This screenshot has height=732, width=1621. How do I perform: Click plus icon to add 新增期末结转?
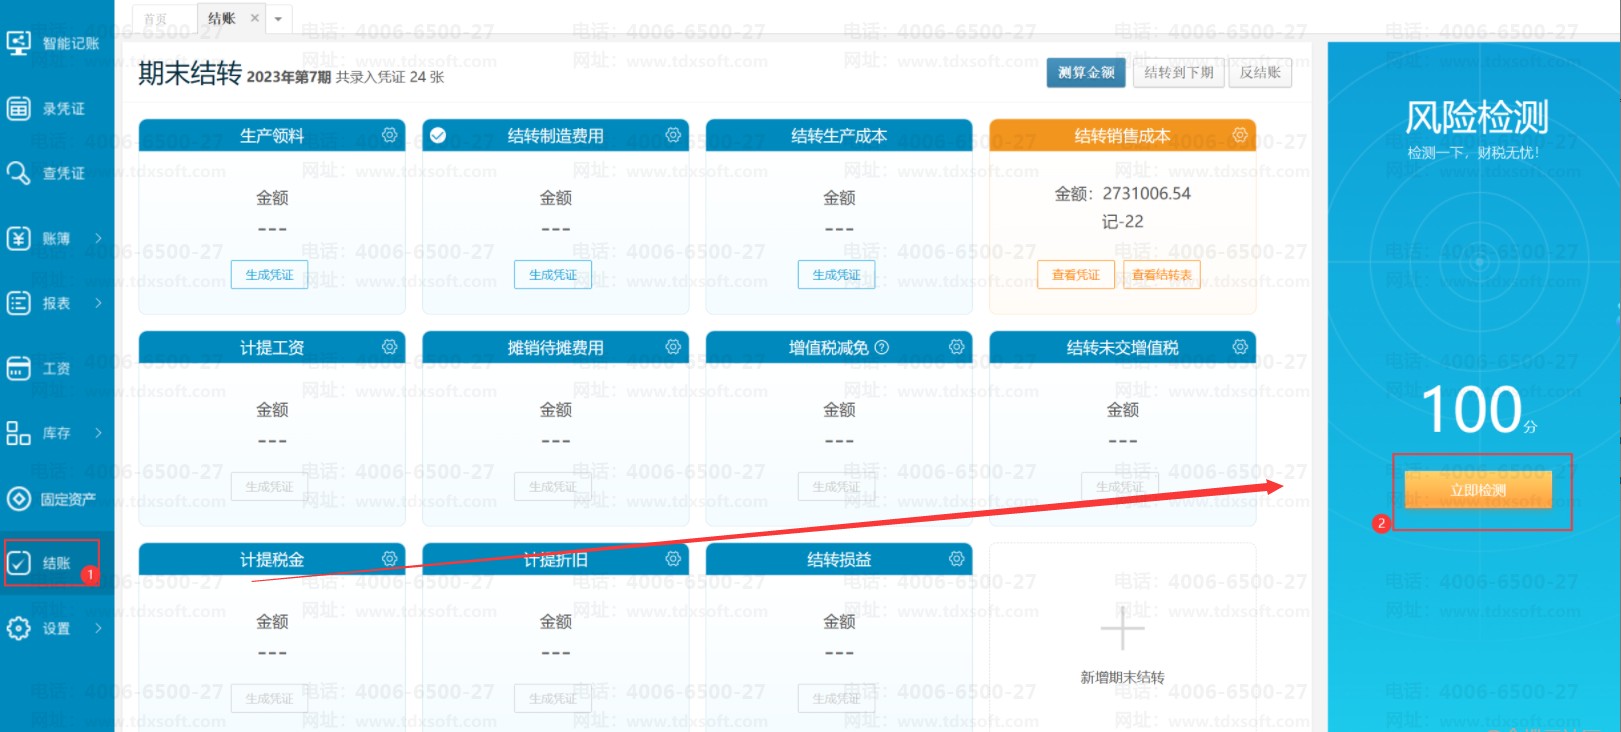coord(1122,628)
